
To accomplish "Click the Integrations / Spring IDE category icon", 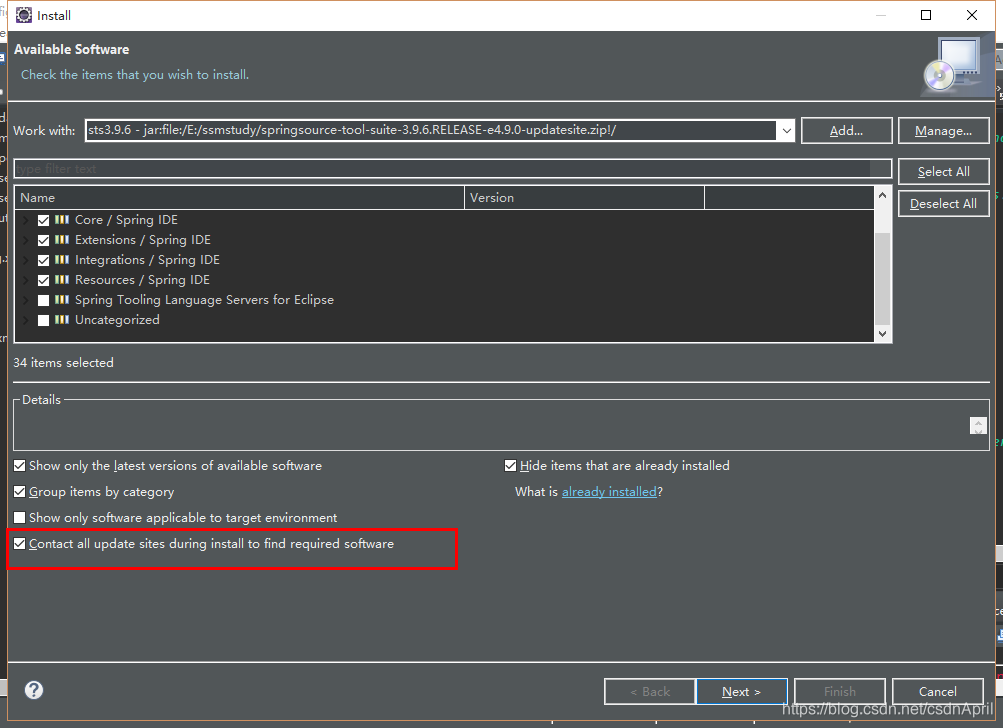I will [61, 259].
